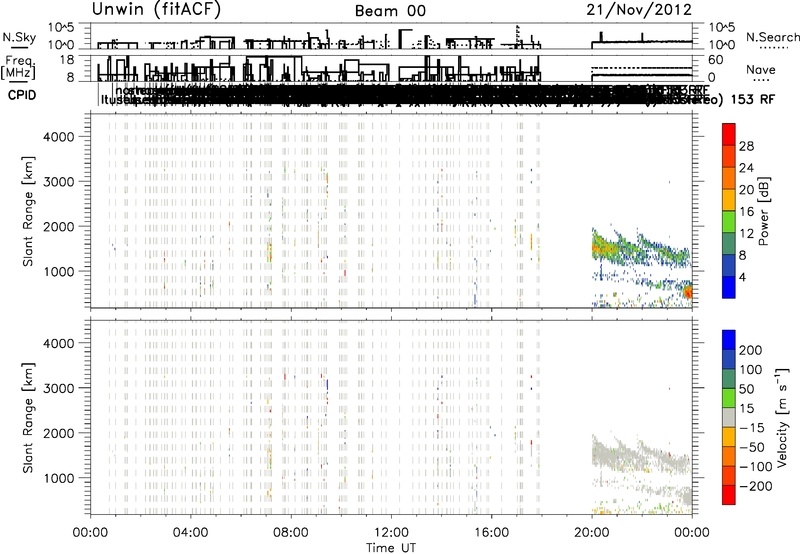The width and height of the screenshot is (800, 554).
Task: Click the 'CPID' row label
Action: pos(22,95)
